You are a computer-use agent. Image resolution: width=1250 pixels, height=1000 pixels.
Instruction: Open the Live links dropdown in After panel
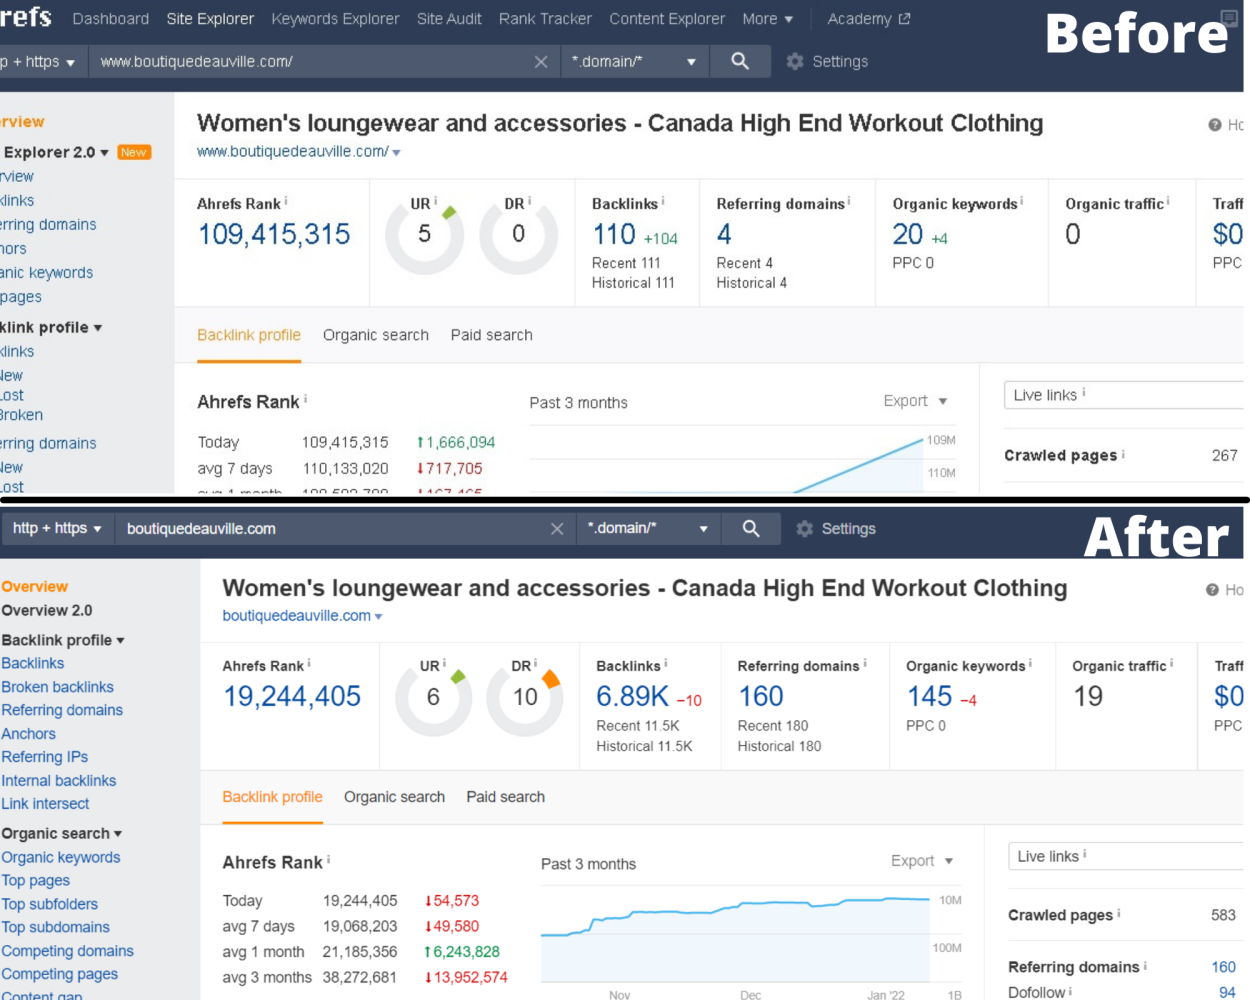(x=1128, y=856)
